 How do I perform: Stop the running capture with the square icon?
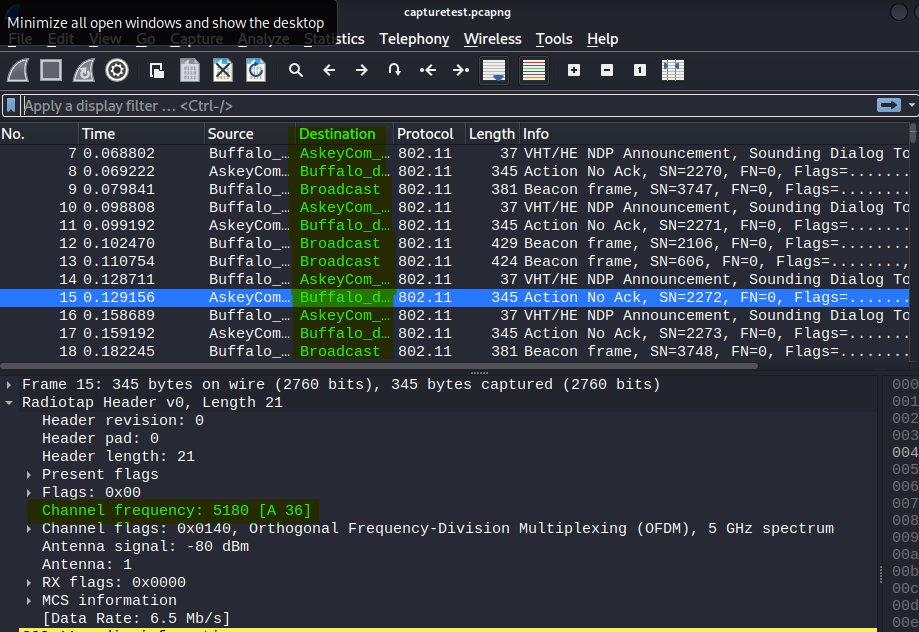(x=51, y=70)
